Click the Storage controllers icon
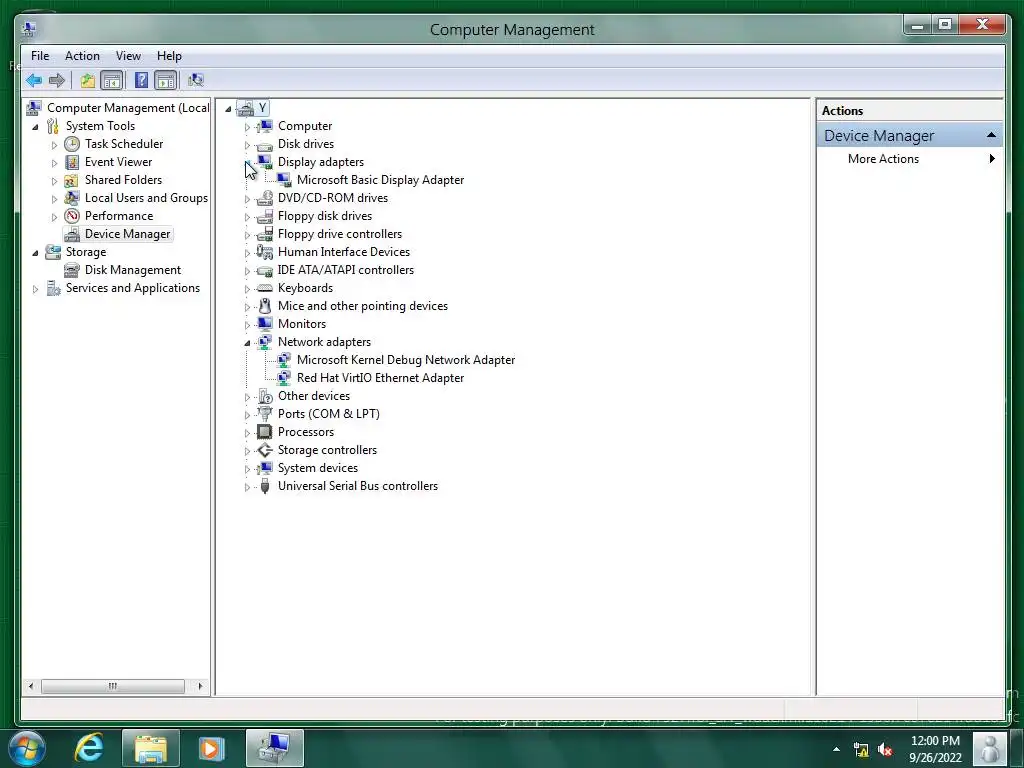The width and height of the screenshot is (1024, 768). pos(264,450)
